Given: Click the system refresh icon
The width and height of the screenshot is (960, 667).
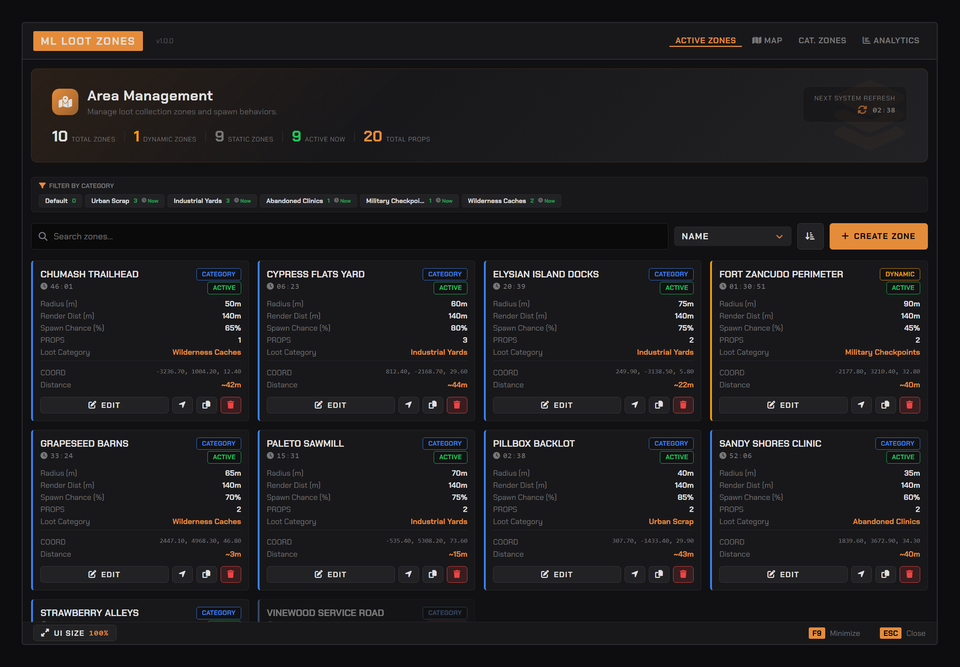Looking at the screenshot, I should pyautogui.click(x=862, y=110).
